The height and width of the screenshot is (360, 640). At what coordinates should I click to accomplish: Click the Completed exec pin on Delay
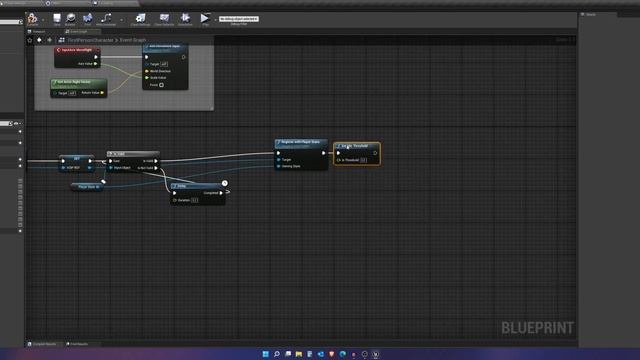coord(221,193)
